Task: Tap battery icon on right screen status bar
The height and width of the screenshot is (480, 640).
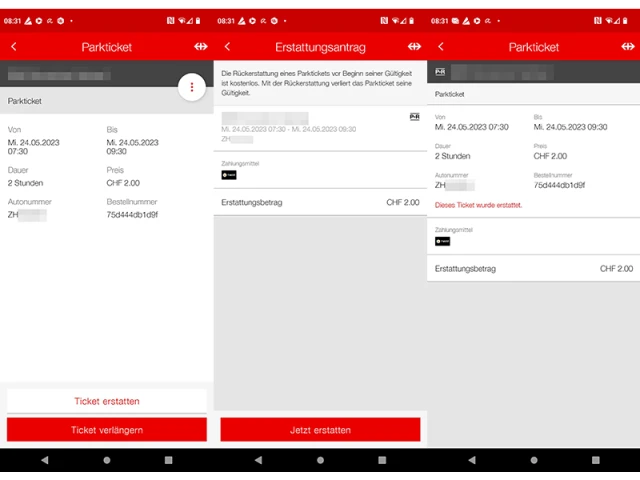Action: coord(625,20)
